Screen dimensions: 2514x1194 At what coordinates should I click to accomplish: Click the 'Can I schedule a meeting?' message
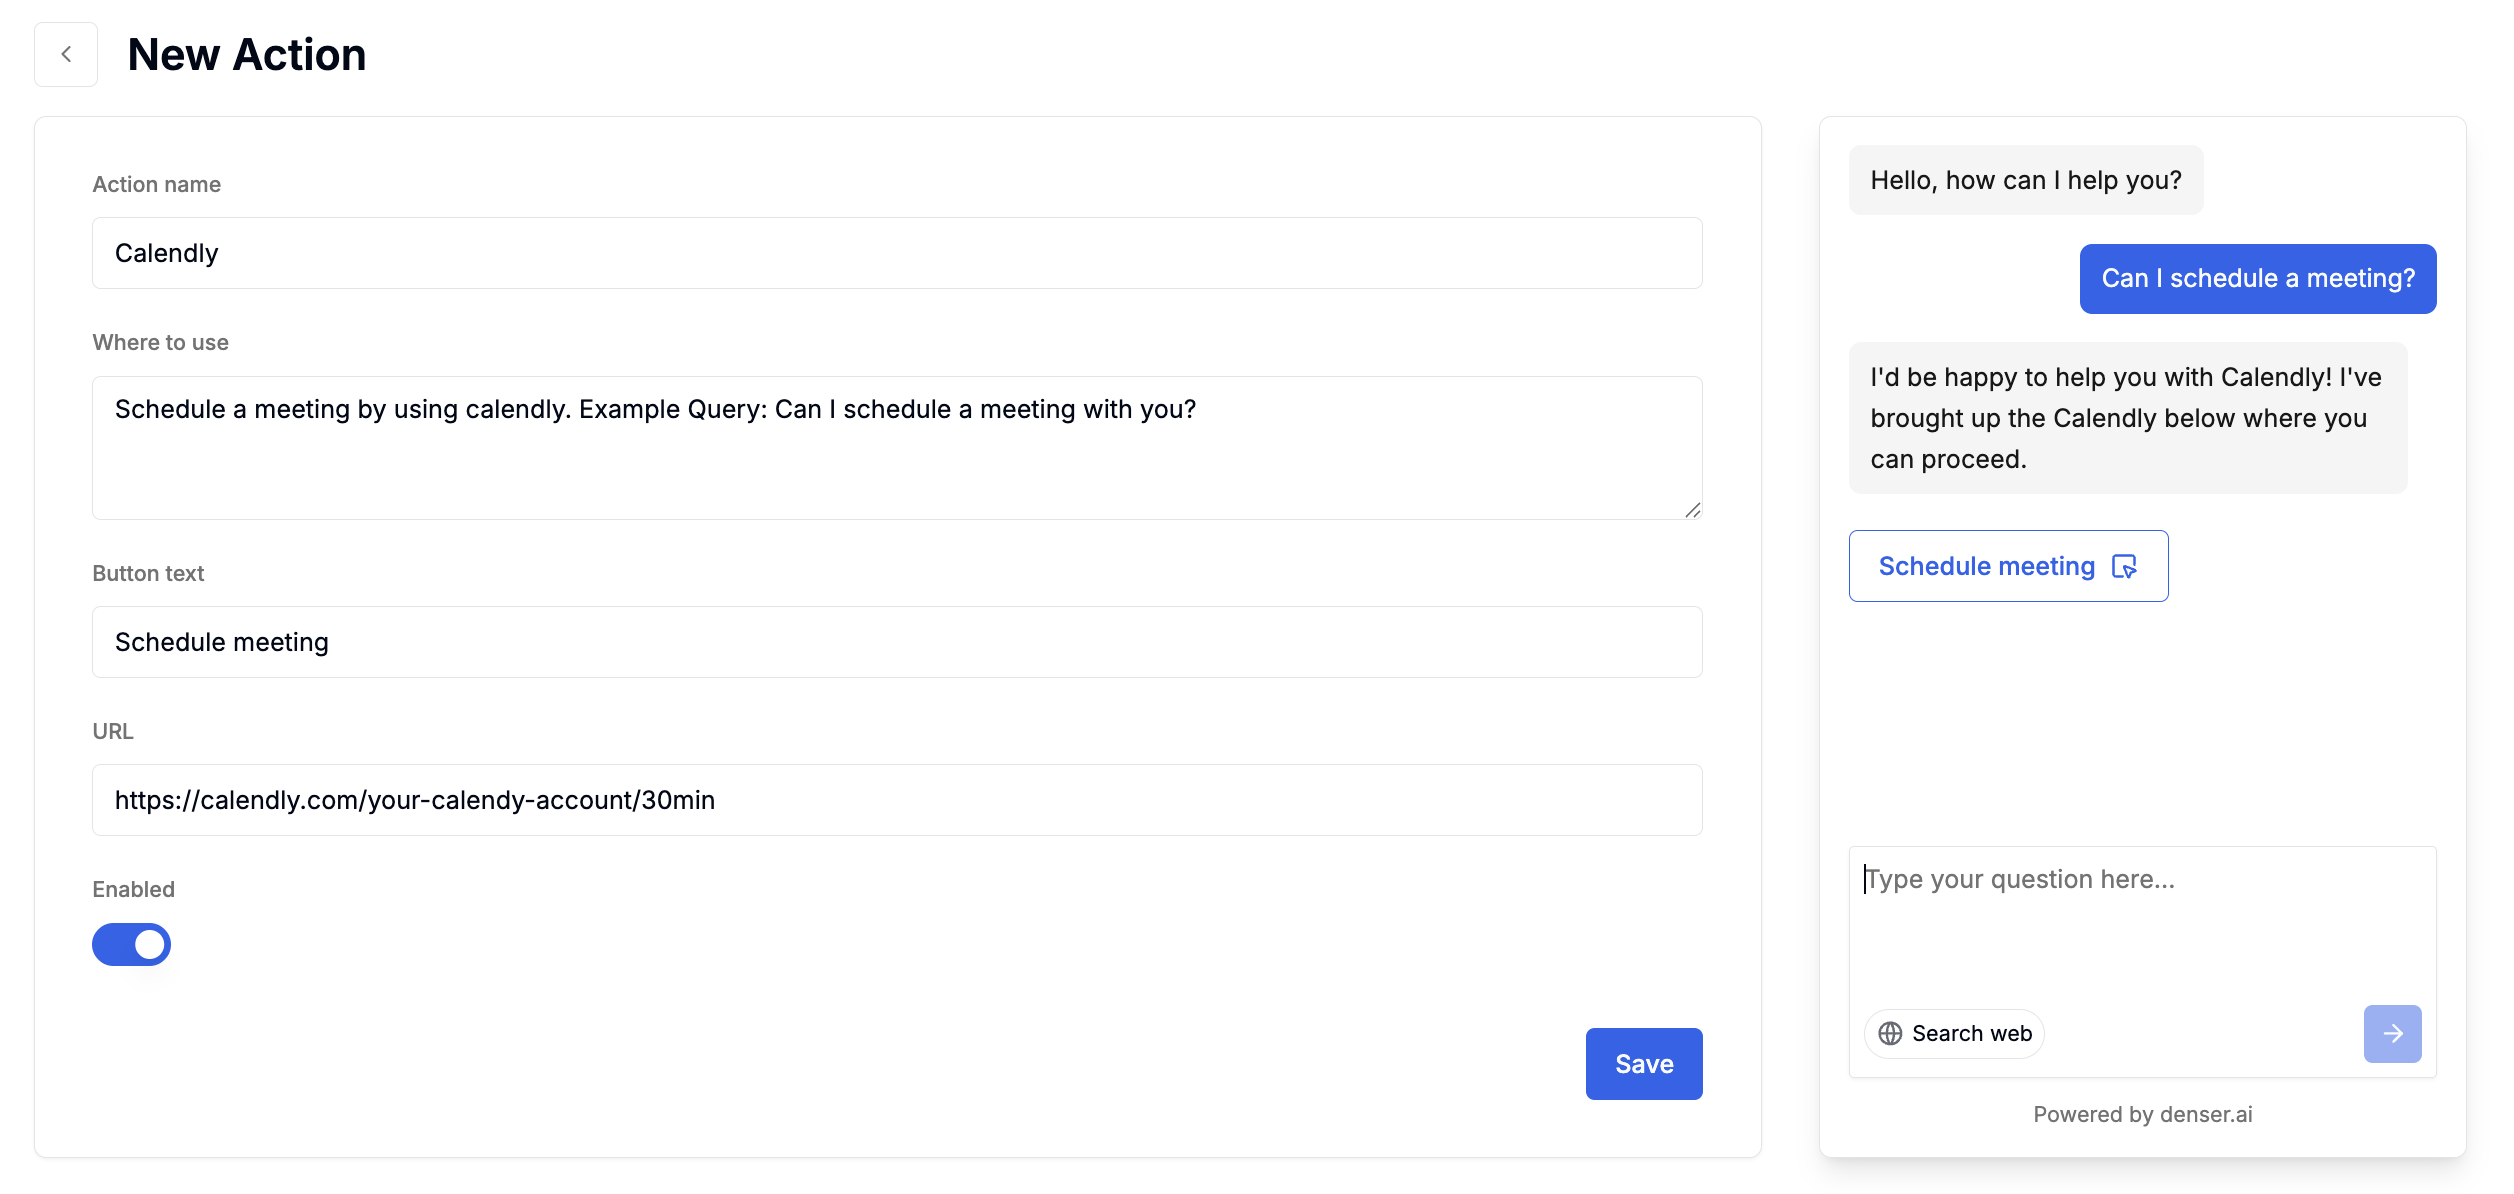2258,279
